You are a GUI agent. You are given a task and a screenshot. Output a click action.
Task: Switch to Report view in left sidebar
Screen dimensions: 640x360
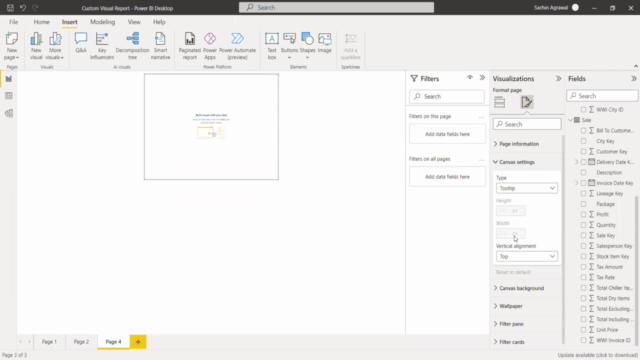coord(9,79)
